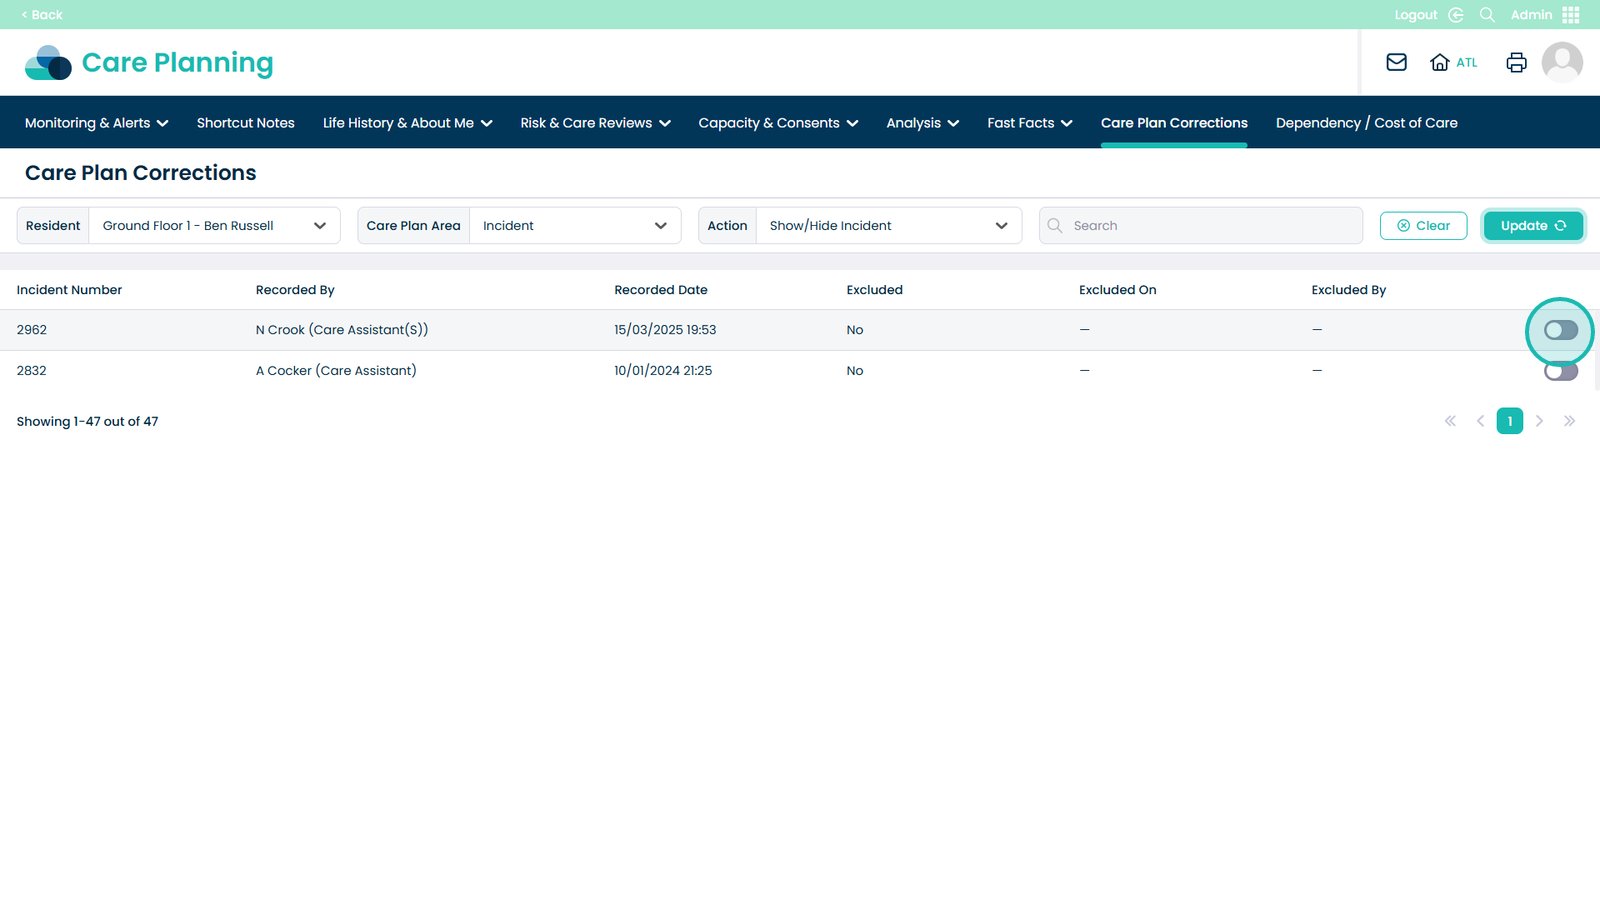Viewport: 1600px width, 900px height.
Task: Go to last page of results
Action: click(1569, 421)
